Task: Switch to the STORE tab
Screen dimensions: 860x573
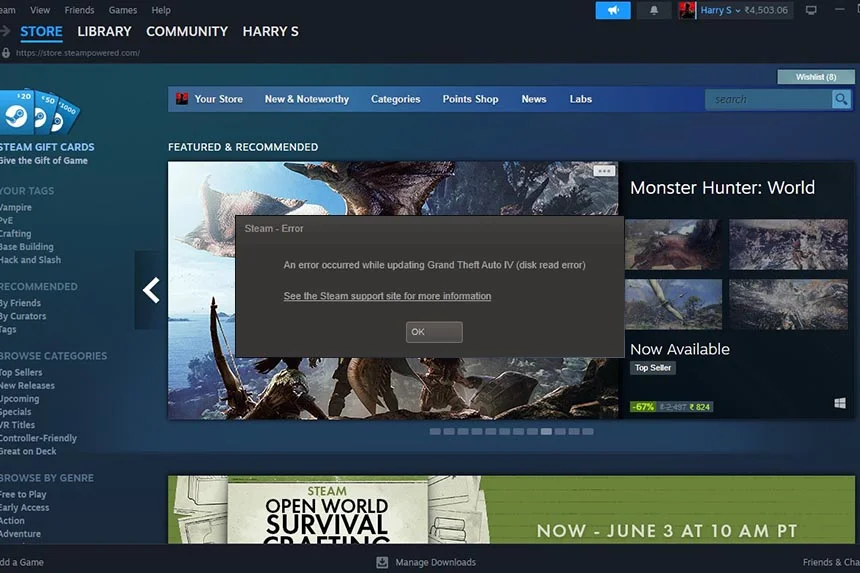Action: pyautogui.click(x=41, y=32)
